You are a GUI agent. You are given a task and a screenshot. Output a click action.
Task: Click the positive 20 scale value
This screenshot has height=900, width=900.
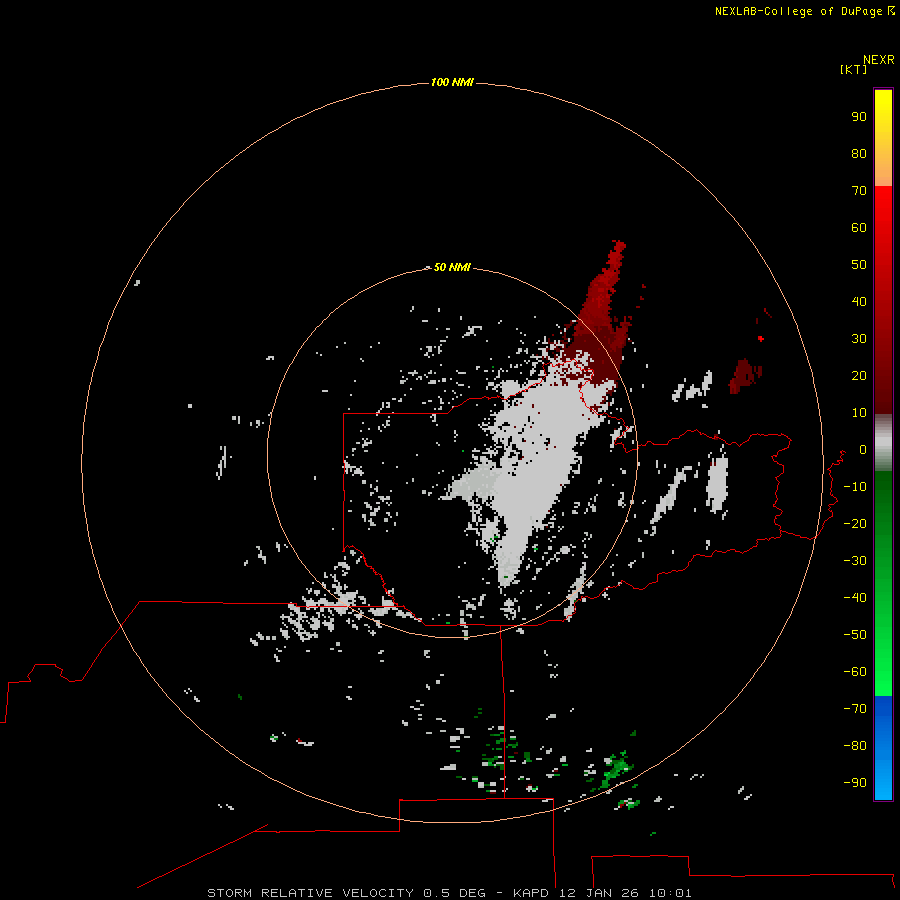(x=859, y=375)
